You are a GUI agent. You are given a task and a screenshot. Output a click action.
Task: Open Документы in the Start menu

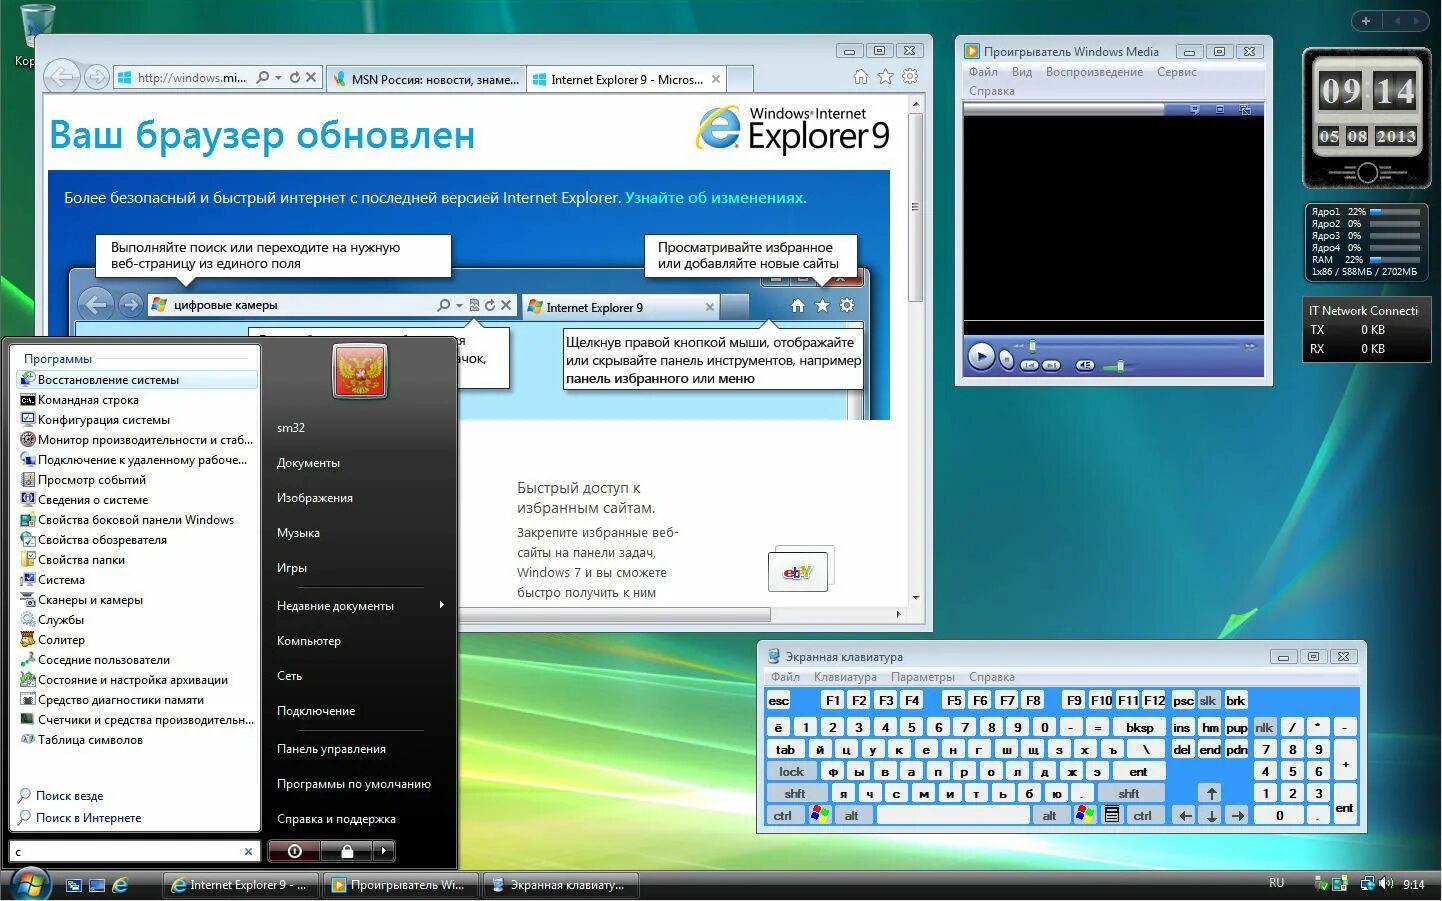coord(308,462)
